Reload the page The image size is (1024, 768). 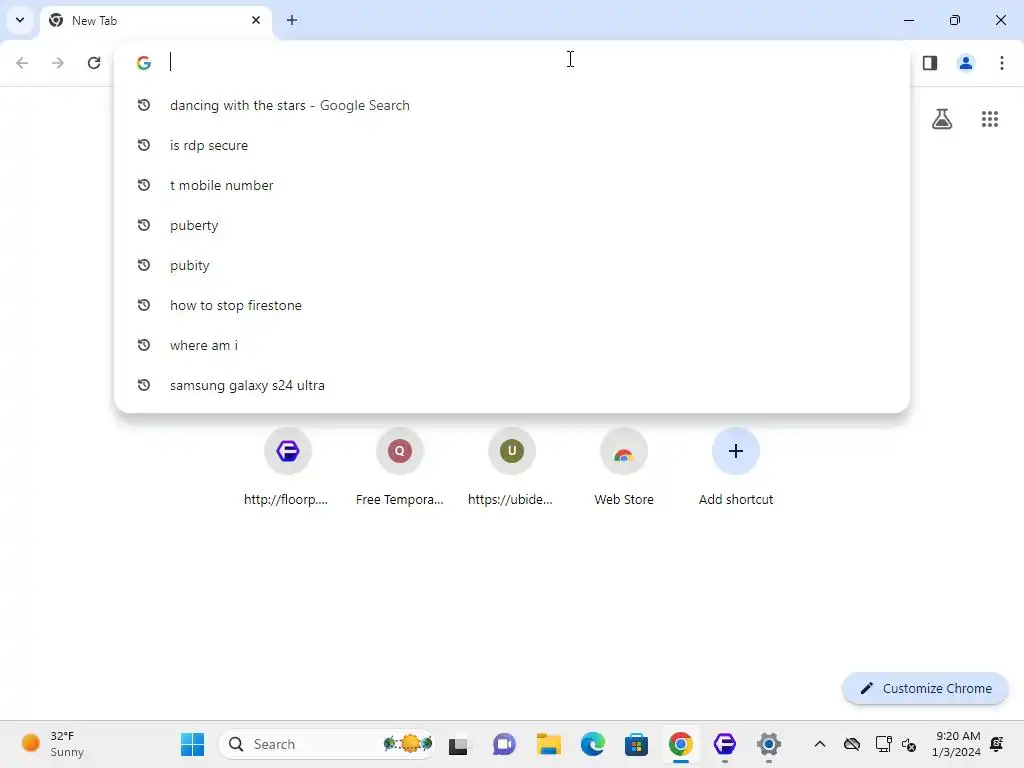(x=94, y=63)
